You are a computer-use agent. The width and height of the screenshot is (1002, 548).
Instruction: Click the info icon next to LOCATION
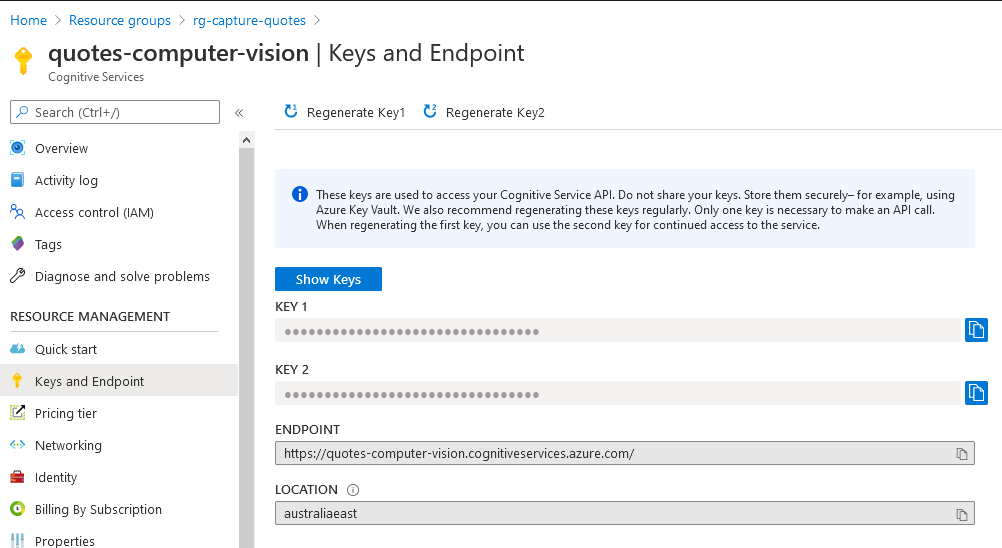(x=353, y=490)
